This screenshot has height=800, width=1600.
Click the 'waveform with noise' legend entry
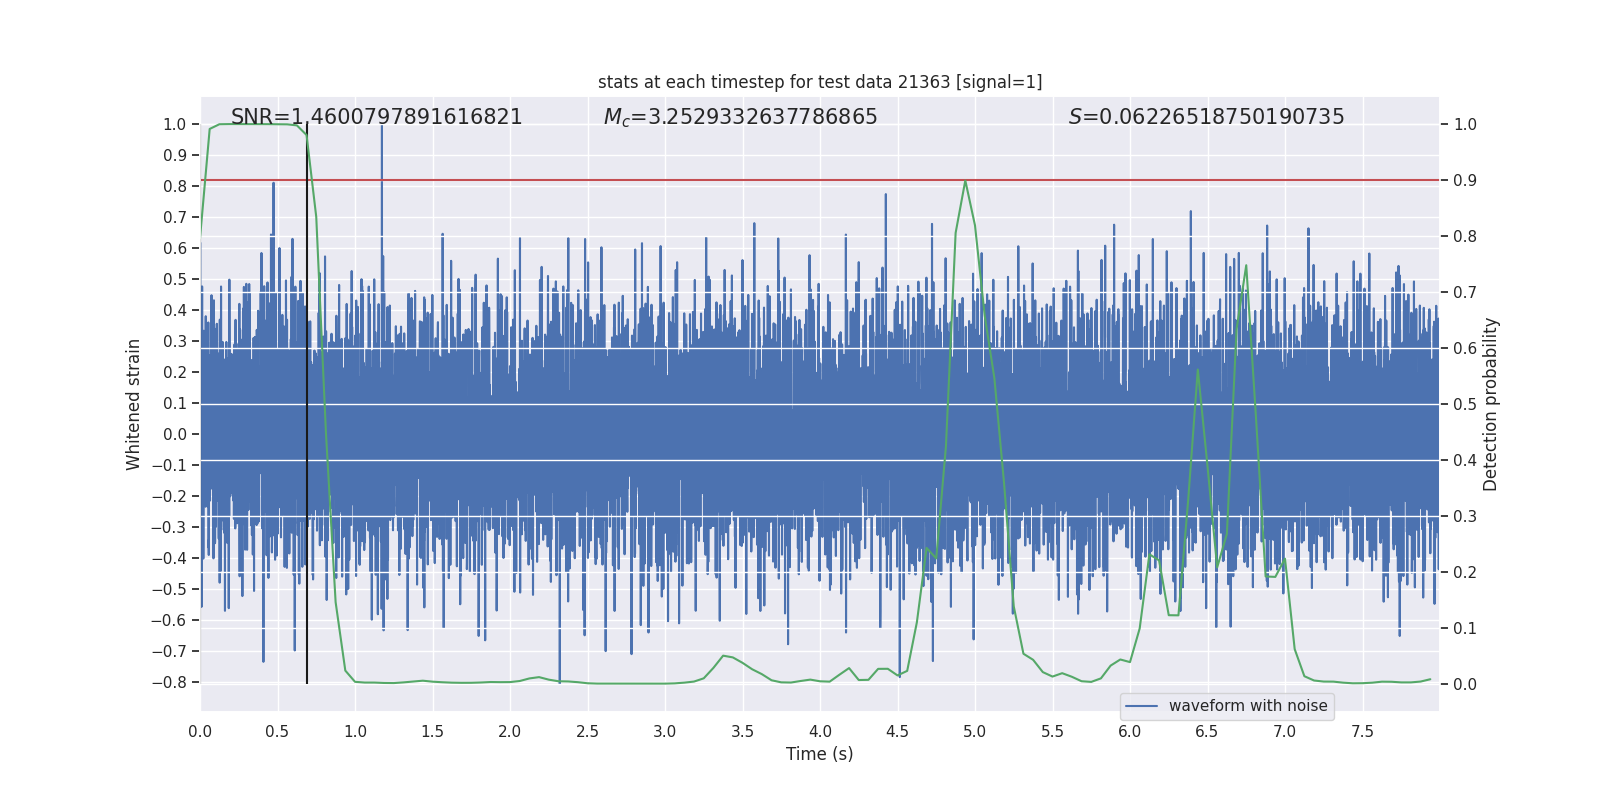1227,706
